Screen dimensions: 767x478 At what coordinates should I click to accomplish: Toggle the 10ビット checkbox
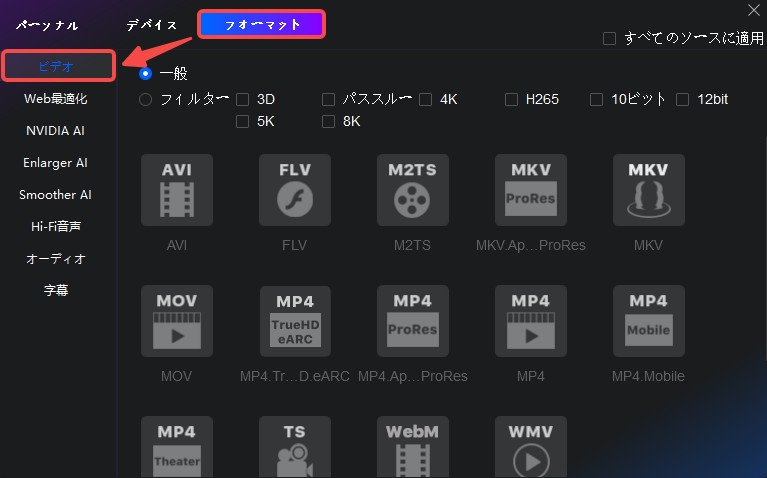596,100
